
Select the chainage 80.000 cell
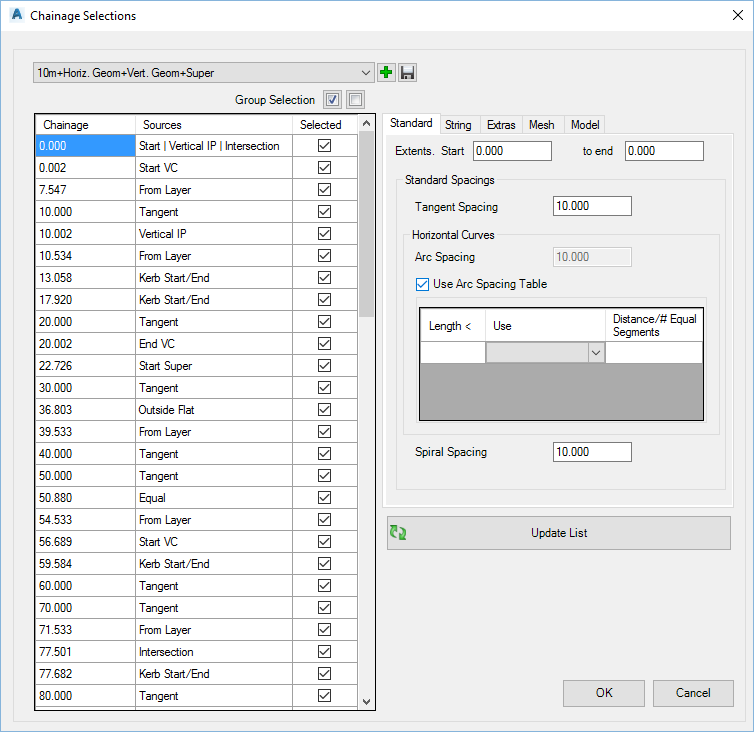[x=86, y=695]
